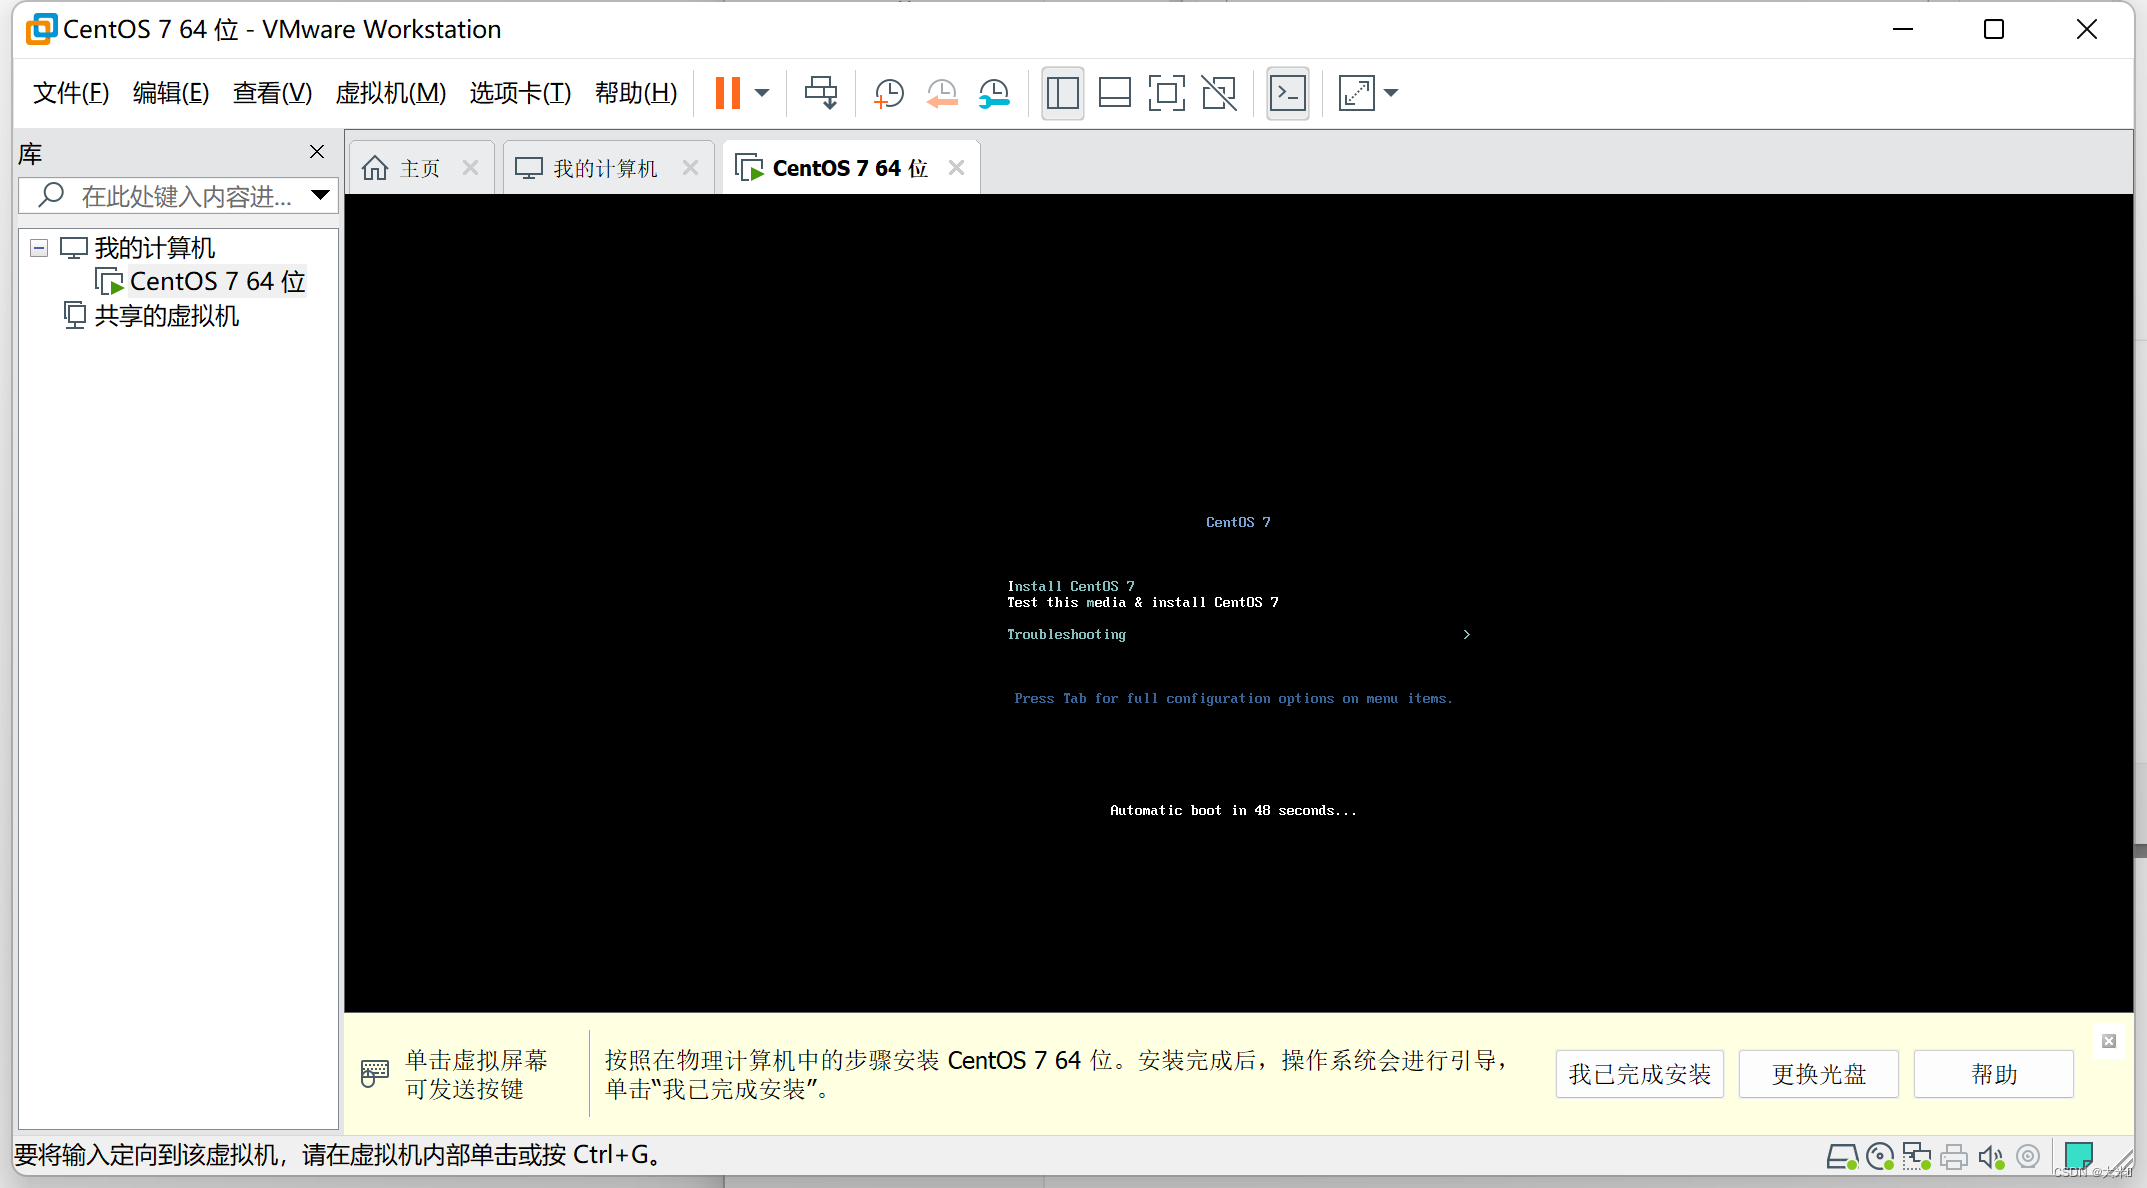The height and width of the screenshot is (1188, 2147).
Task: Select the Troubleshooting boot menu entry
Action: pyautogui.click(x=1066, y=634)
